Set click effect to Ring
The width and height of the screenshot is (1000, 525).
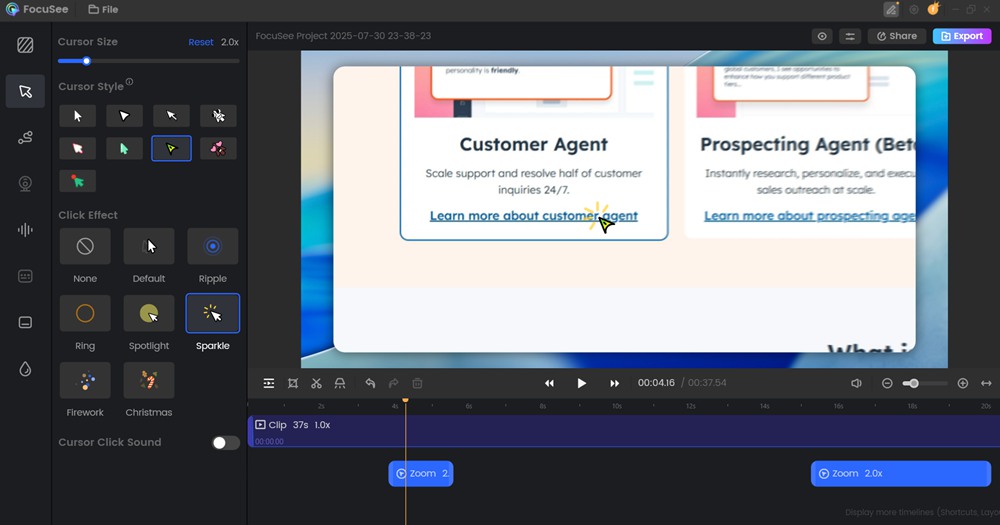point(85,313)
